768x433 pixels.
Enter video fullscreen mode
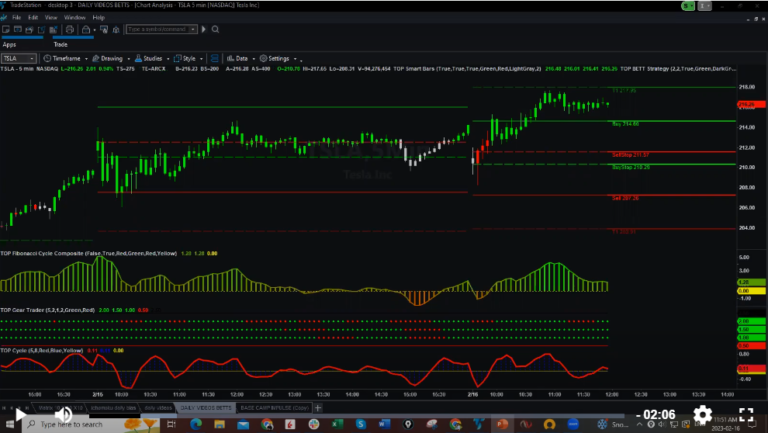(742, 415)
